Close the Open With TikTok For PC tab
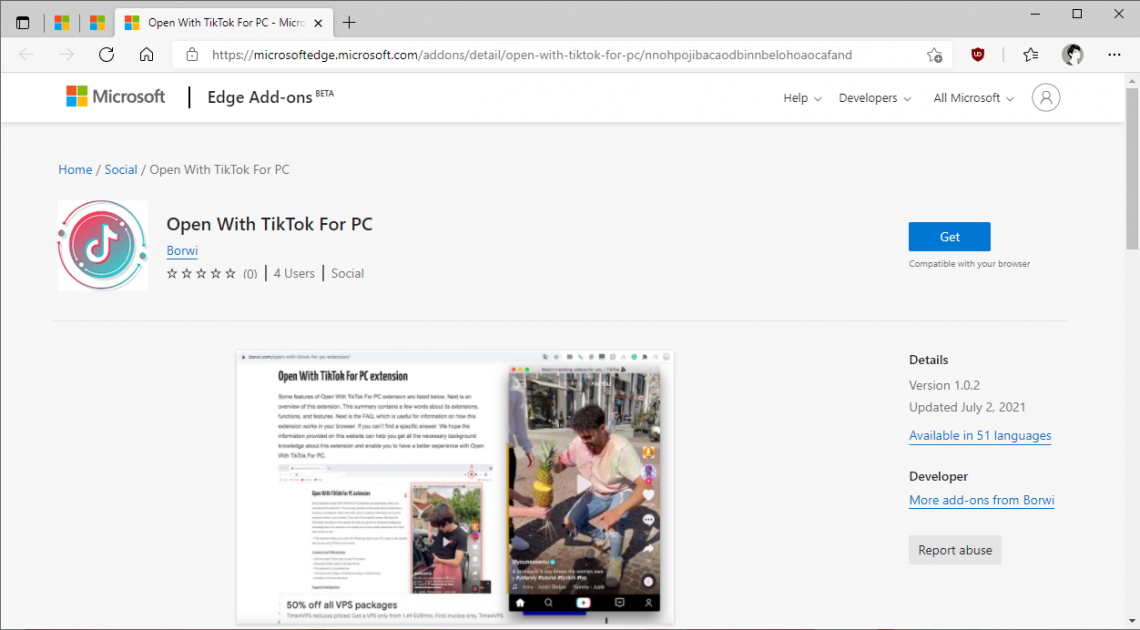Image resolution: width=1140 pixels, height=630 pixels. [318, 23]
